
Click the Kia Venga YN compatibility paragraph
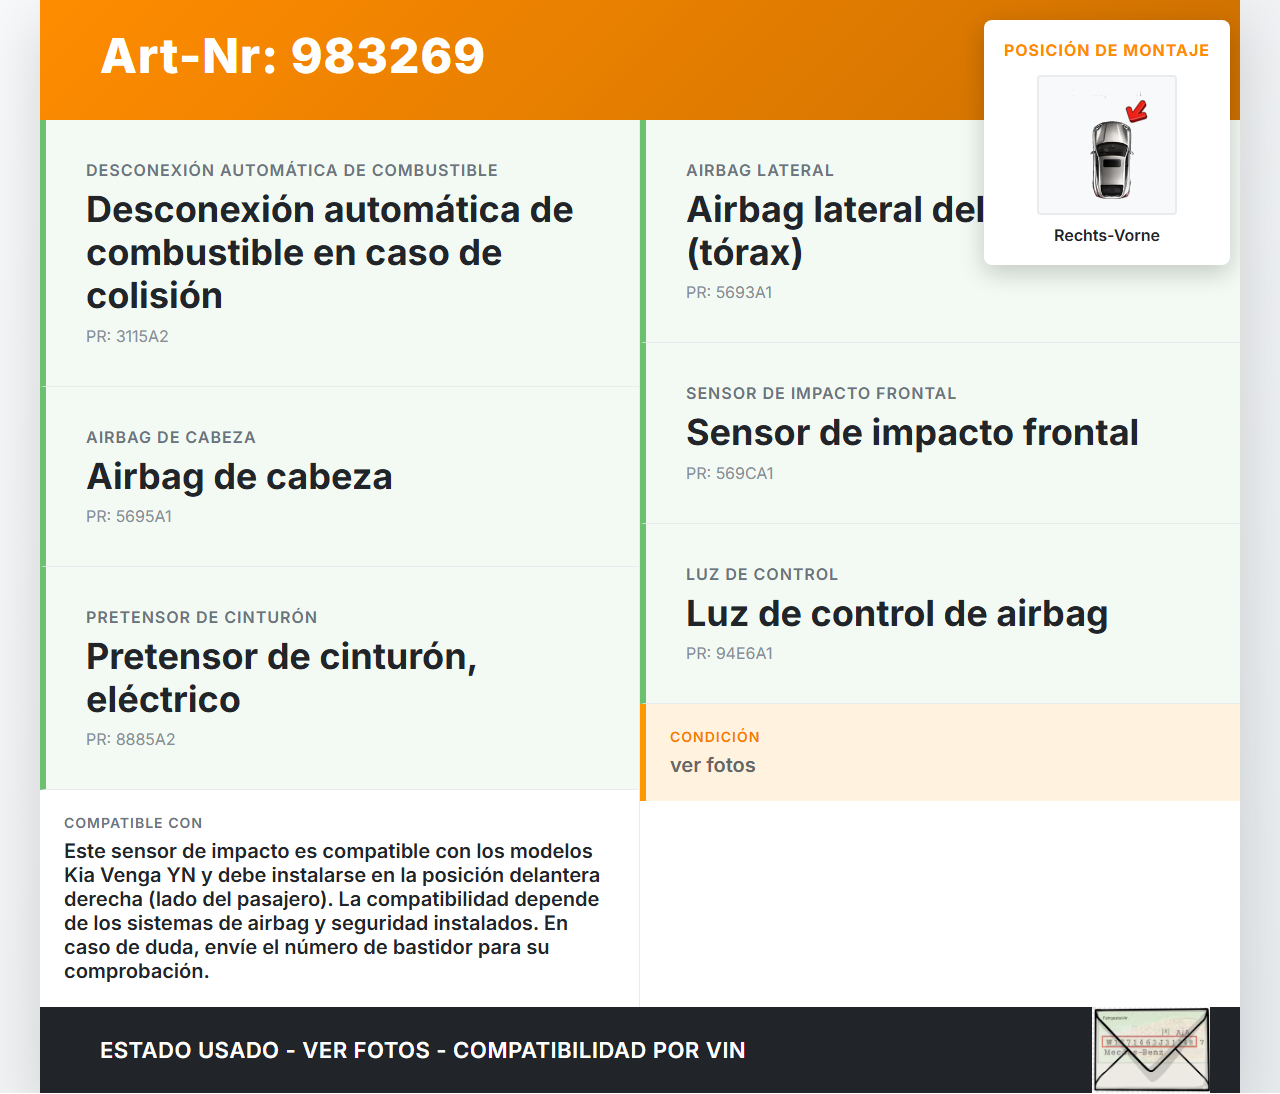332,911
